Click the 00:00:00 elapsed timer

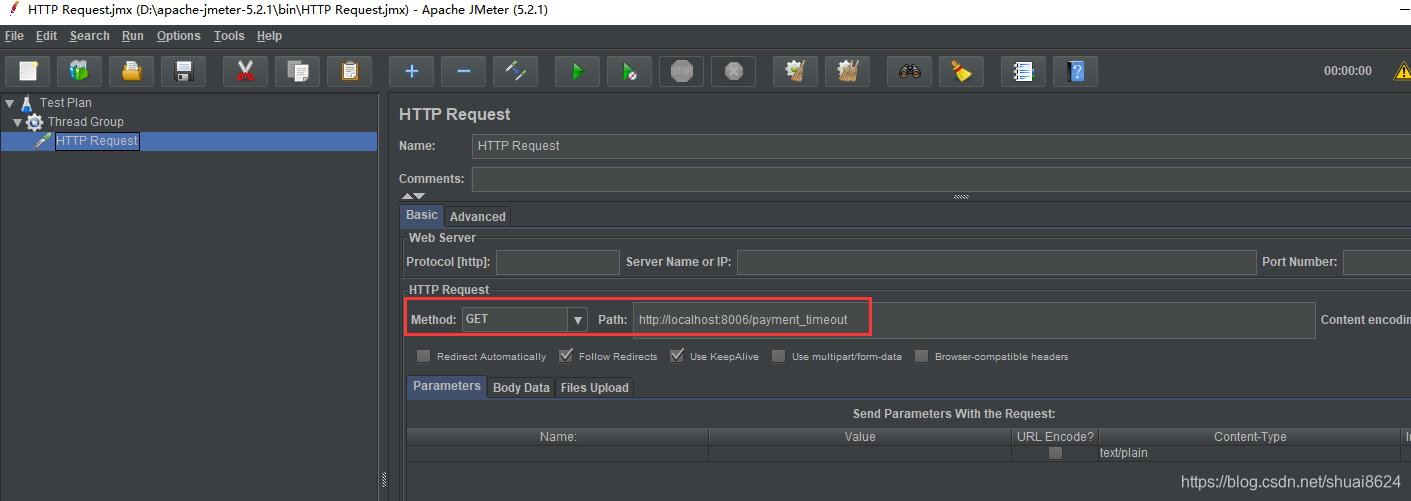coord(1348,72)
